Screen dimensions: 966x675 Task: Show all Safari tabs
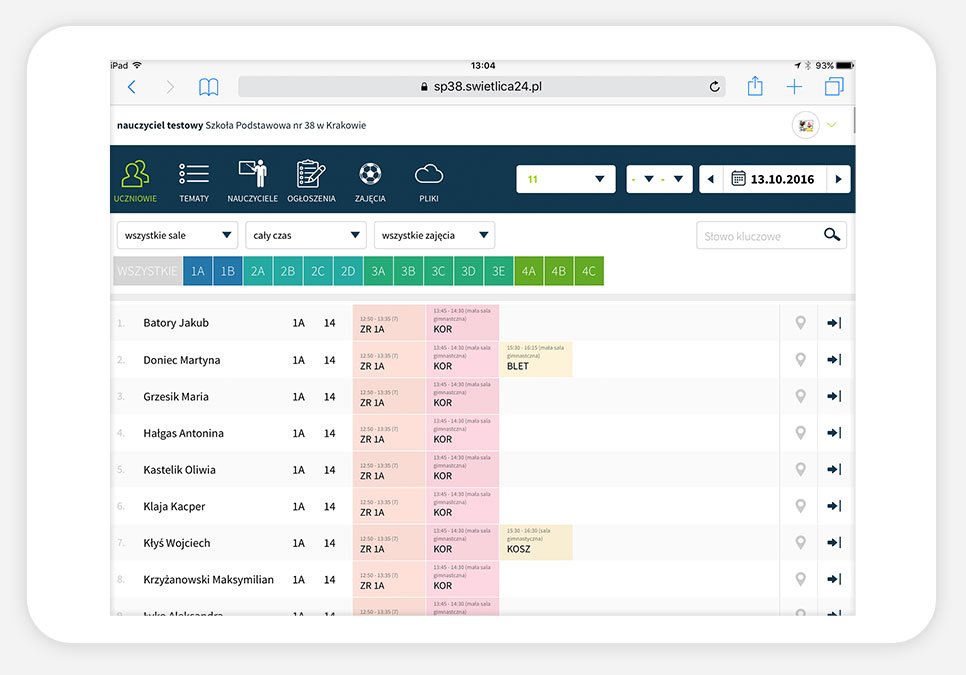click(x=834, y=86)
